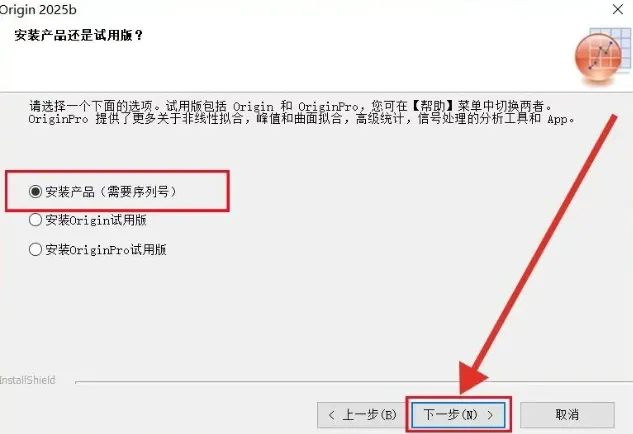The image size is (633, 434).
Task: Pick the 安装OriginPro试用版 radio option
Action: (36, 249)
